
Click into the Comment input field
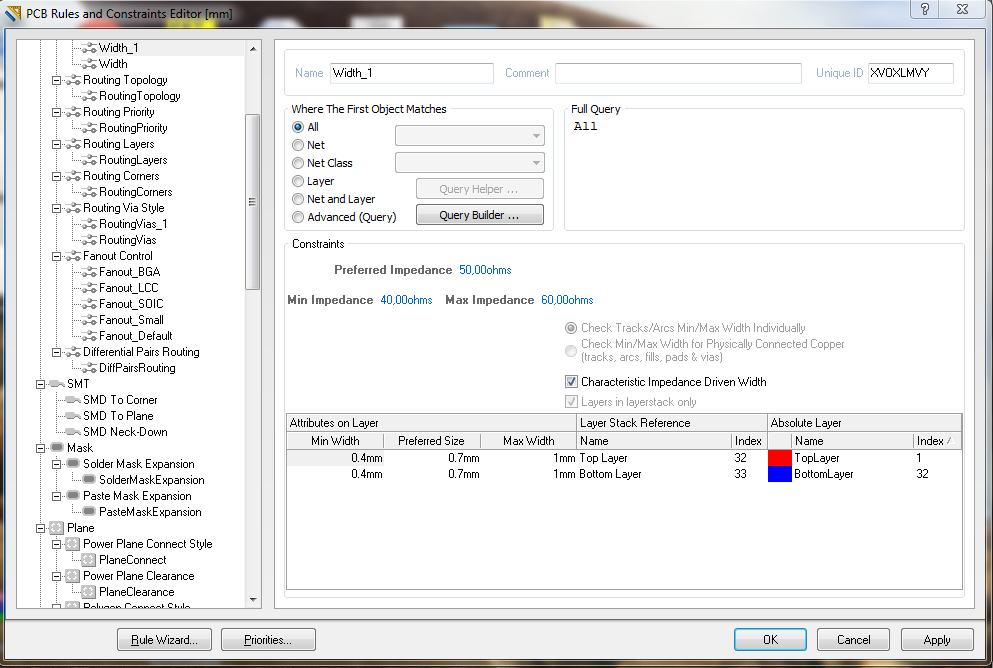[x=678, y=73]
